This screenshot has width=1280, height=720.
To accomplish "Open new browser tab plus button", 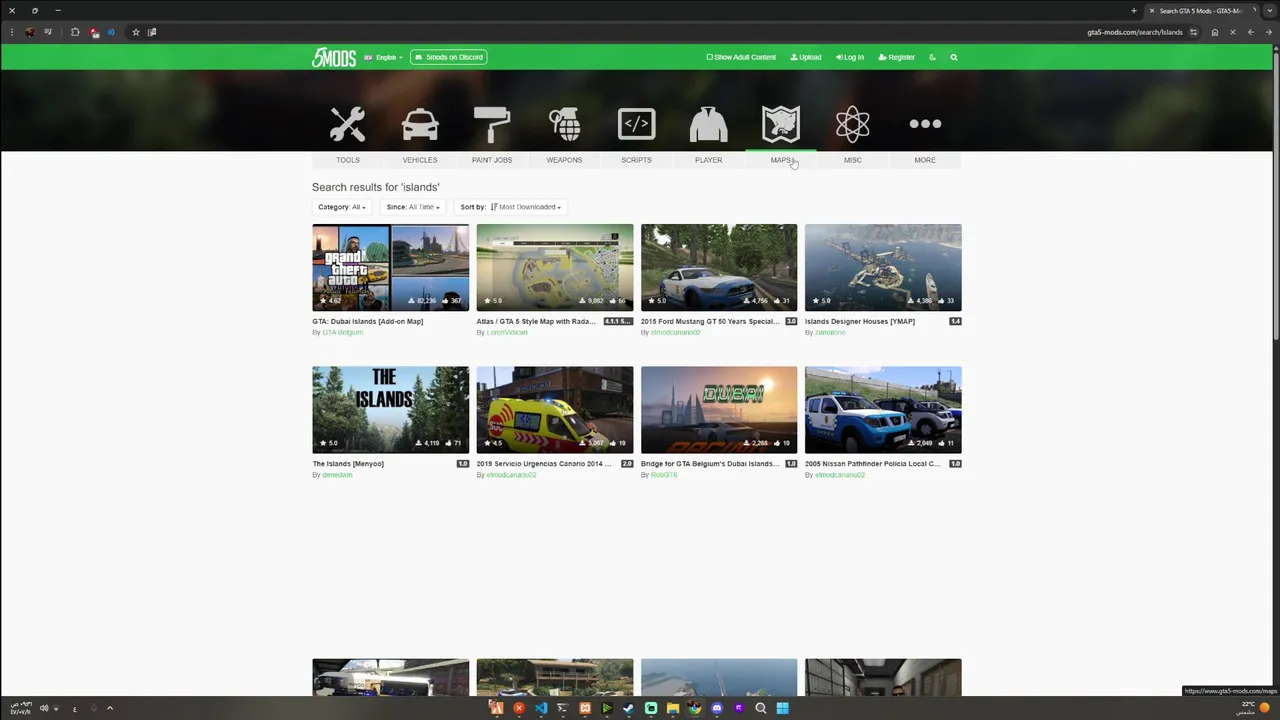I will click(x=1134, y=11).
